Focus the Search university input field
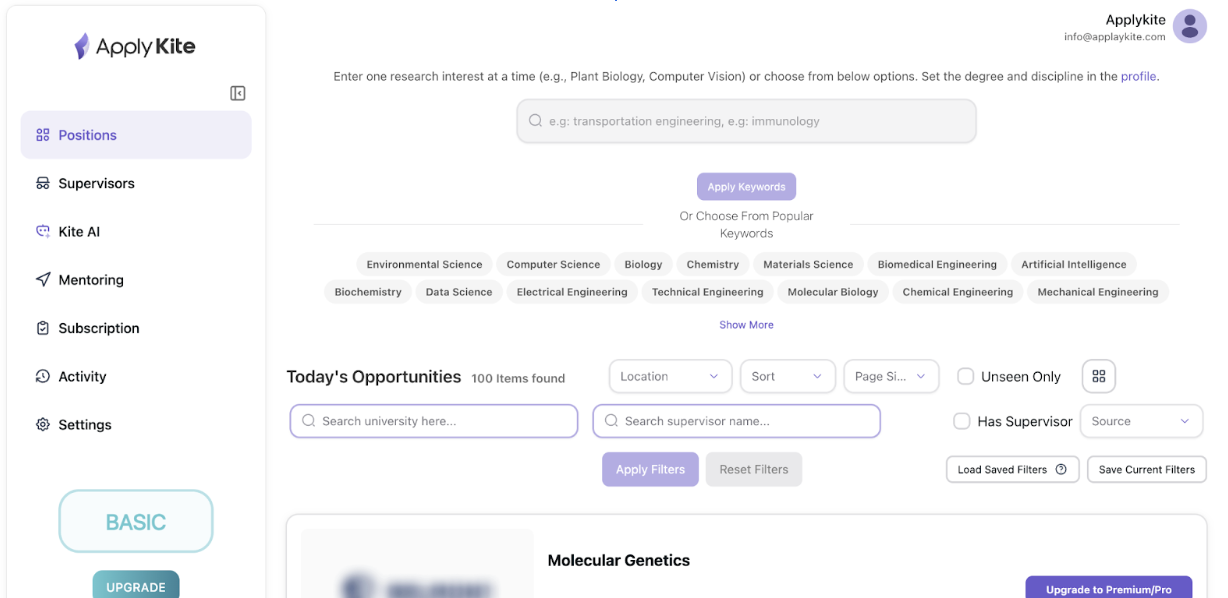The image size is (1228, 598). [x=434, y=421]
